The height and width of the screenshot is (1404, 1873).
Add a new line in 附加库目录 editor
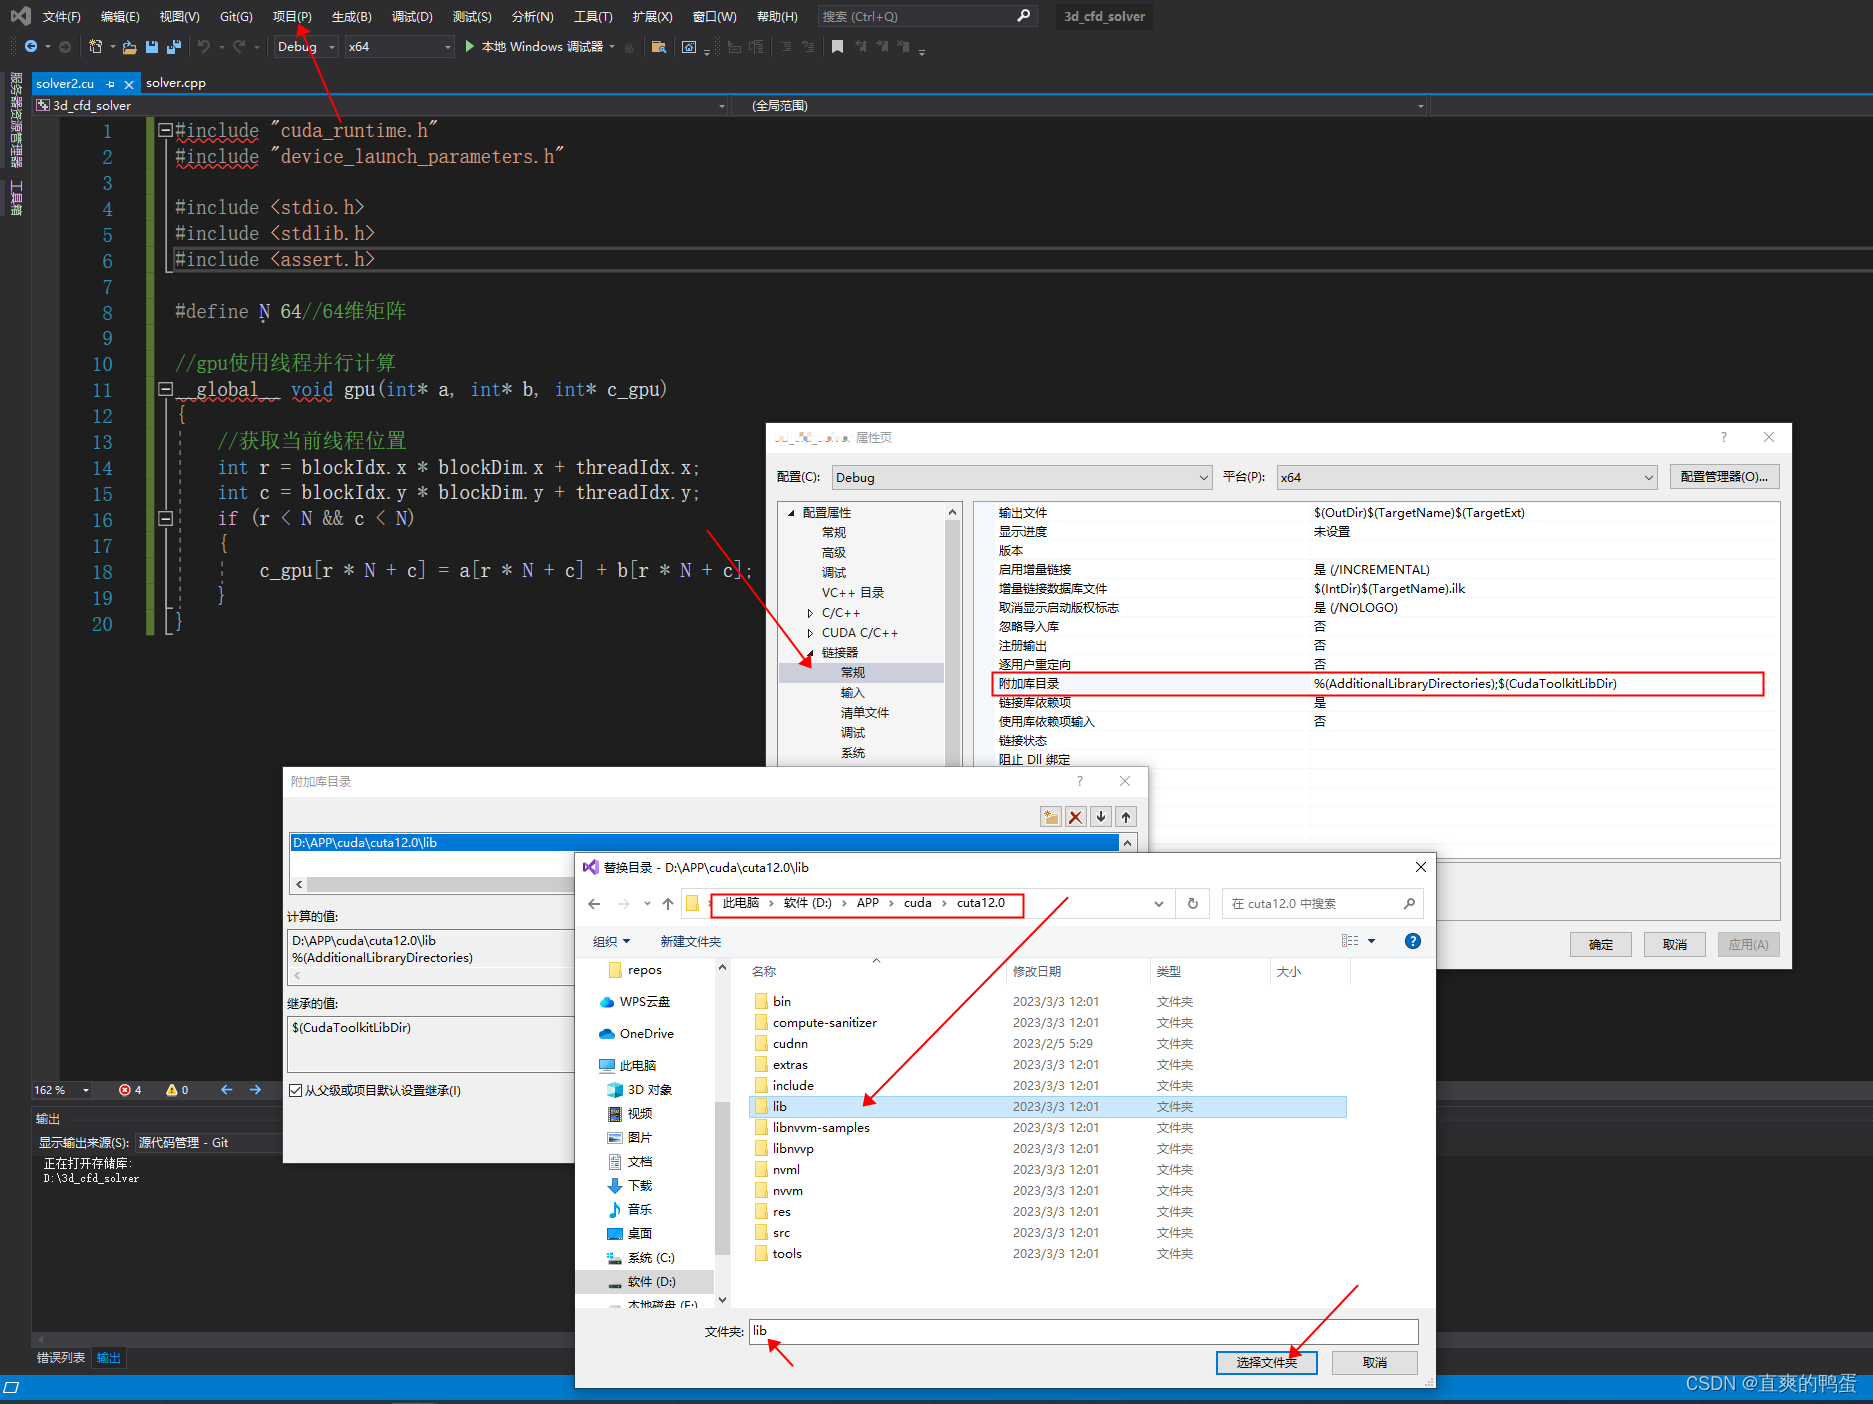click(x=1050, y=816)
